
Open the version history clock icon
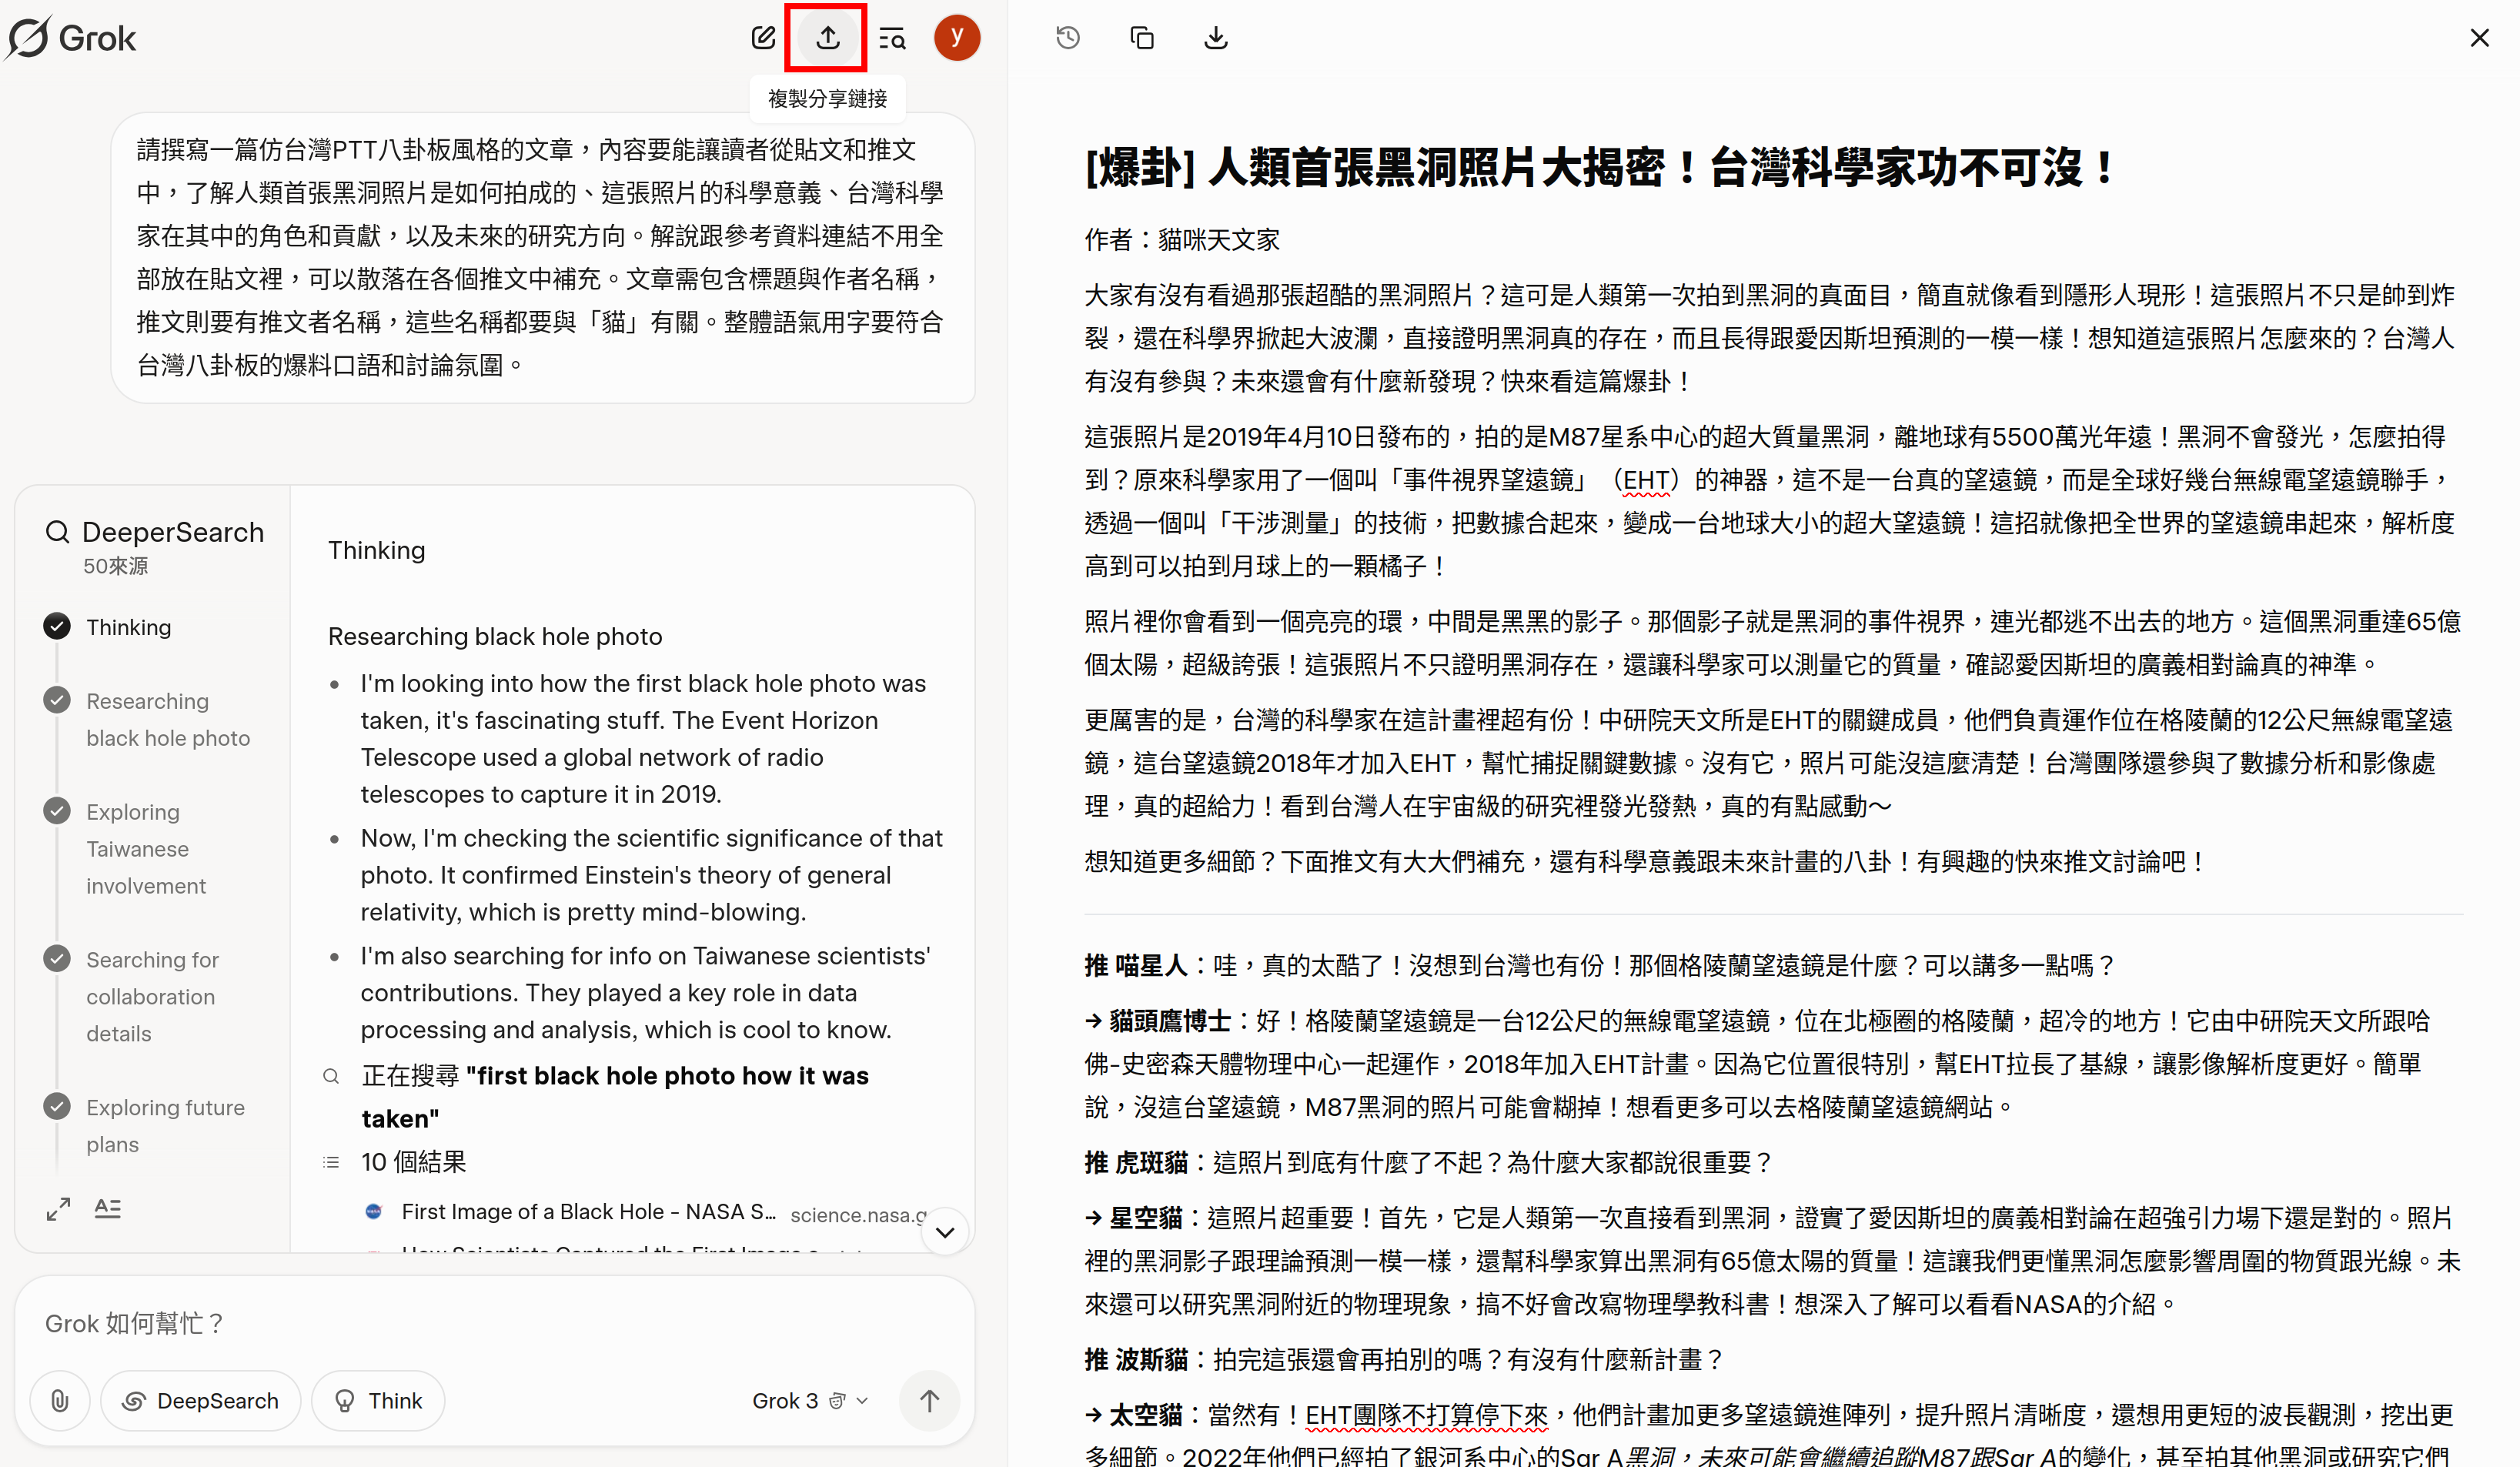tap(1068, 38)
